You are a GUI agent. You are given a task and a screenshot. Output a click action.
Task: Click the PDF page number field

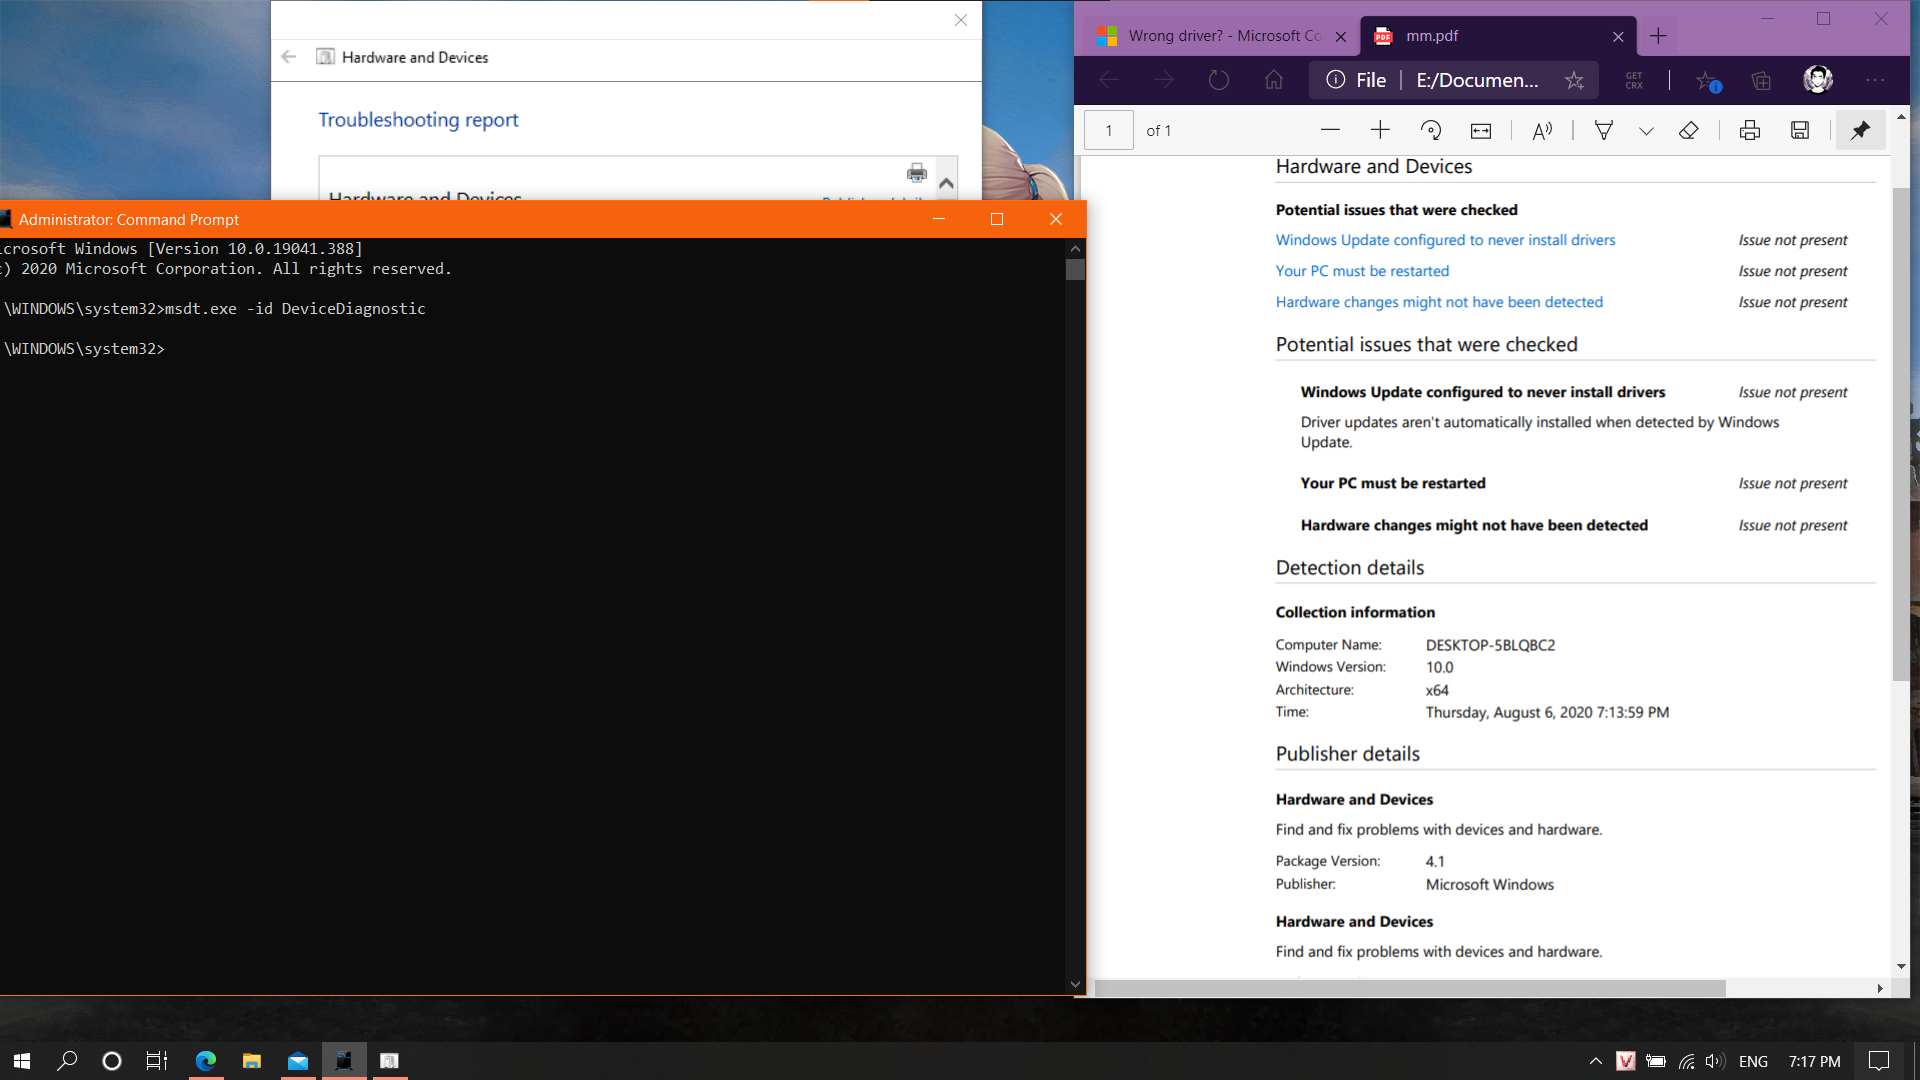click(1109, 131)
